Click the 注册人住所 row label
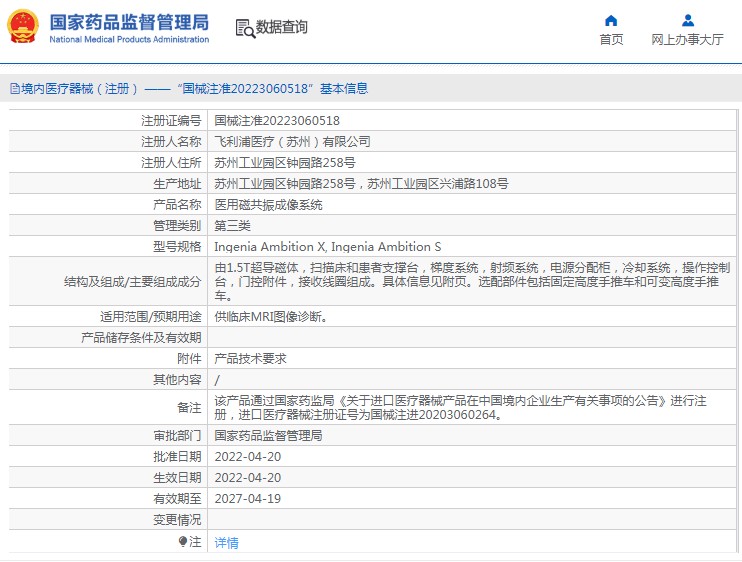Image resolution: width=742 pixels, height=562 pixels. tap(171, 163)
